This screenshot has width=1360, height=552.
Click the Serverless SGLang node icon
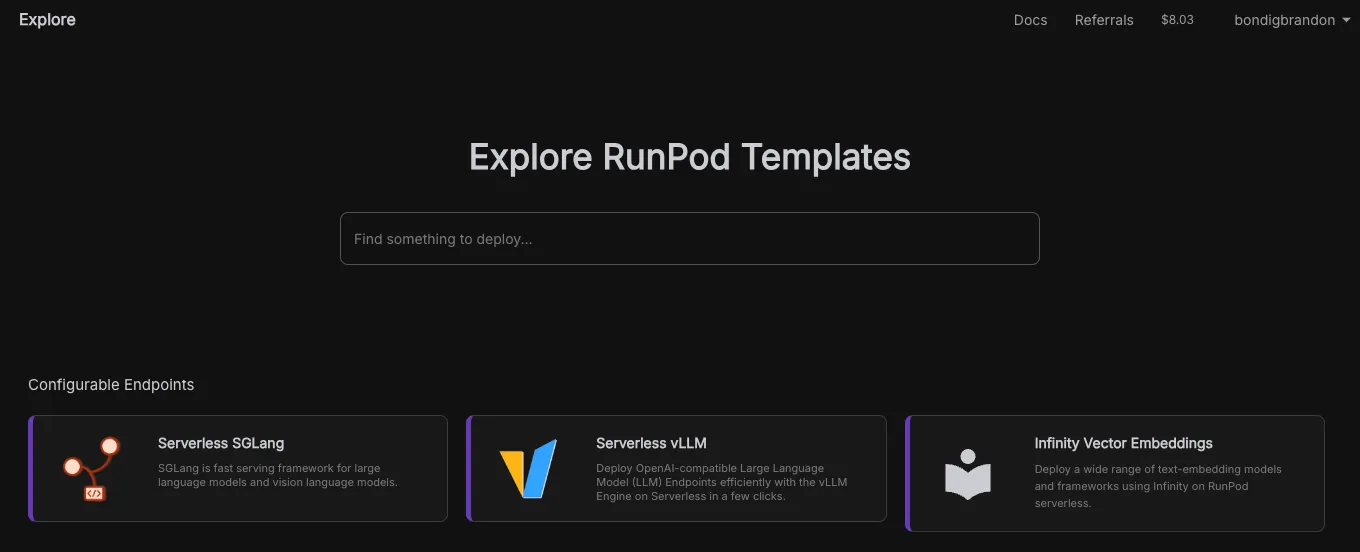(91, 468)
